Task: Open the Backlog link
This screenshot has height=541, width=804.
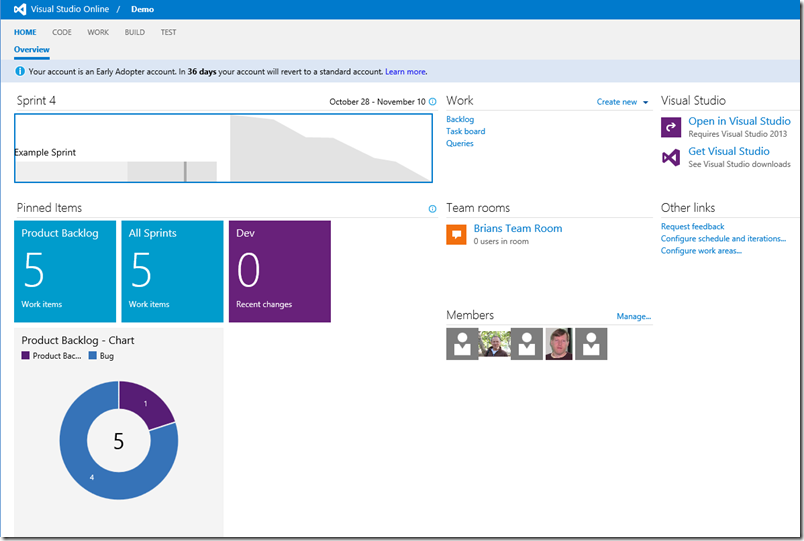Action: tap(460, 119)
